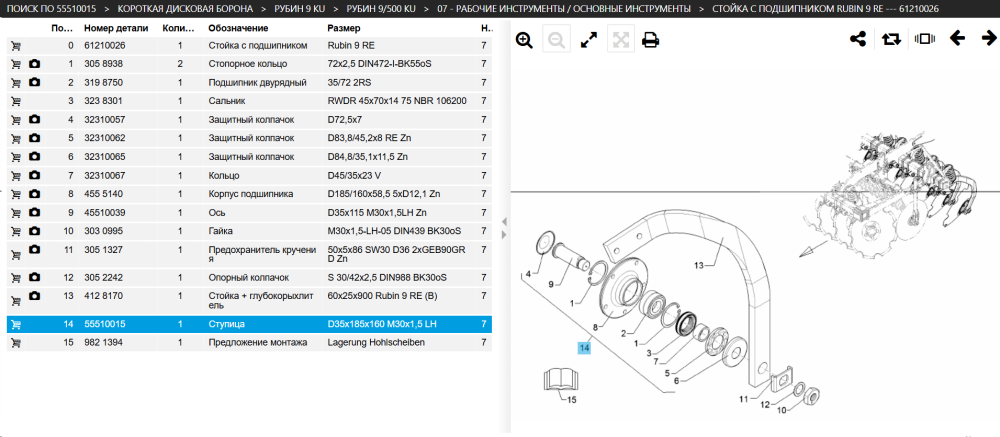This screenshot has width=1000, height=437.
Task: Toggle the layout view icon
Action: point(924,39)
